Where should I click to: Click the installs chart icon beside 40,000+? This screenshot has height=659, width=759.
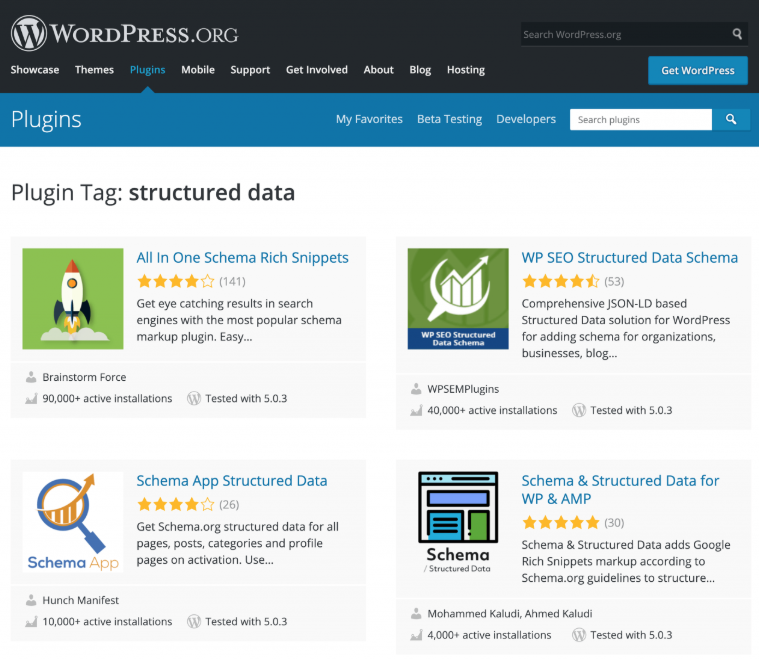pyautogui.click(x=416, y=411)
